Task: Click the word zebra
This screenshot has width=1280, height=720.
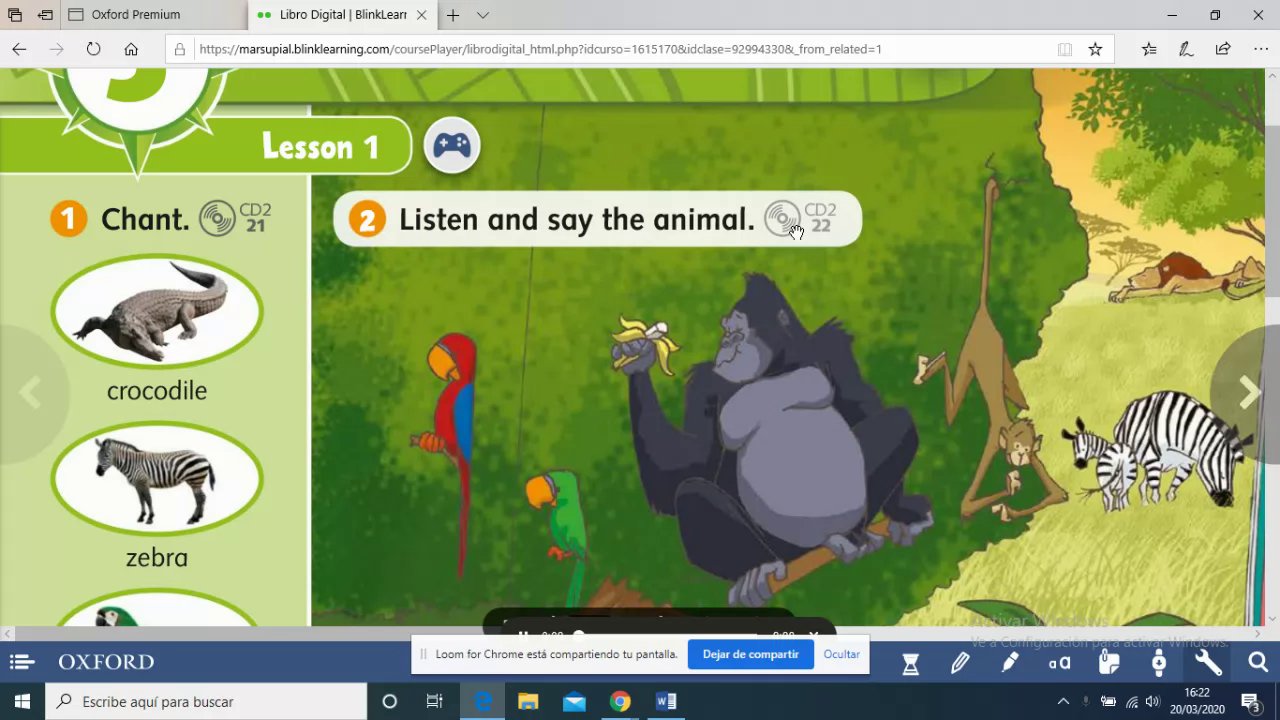Action: point(157,558)
